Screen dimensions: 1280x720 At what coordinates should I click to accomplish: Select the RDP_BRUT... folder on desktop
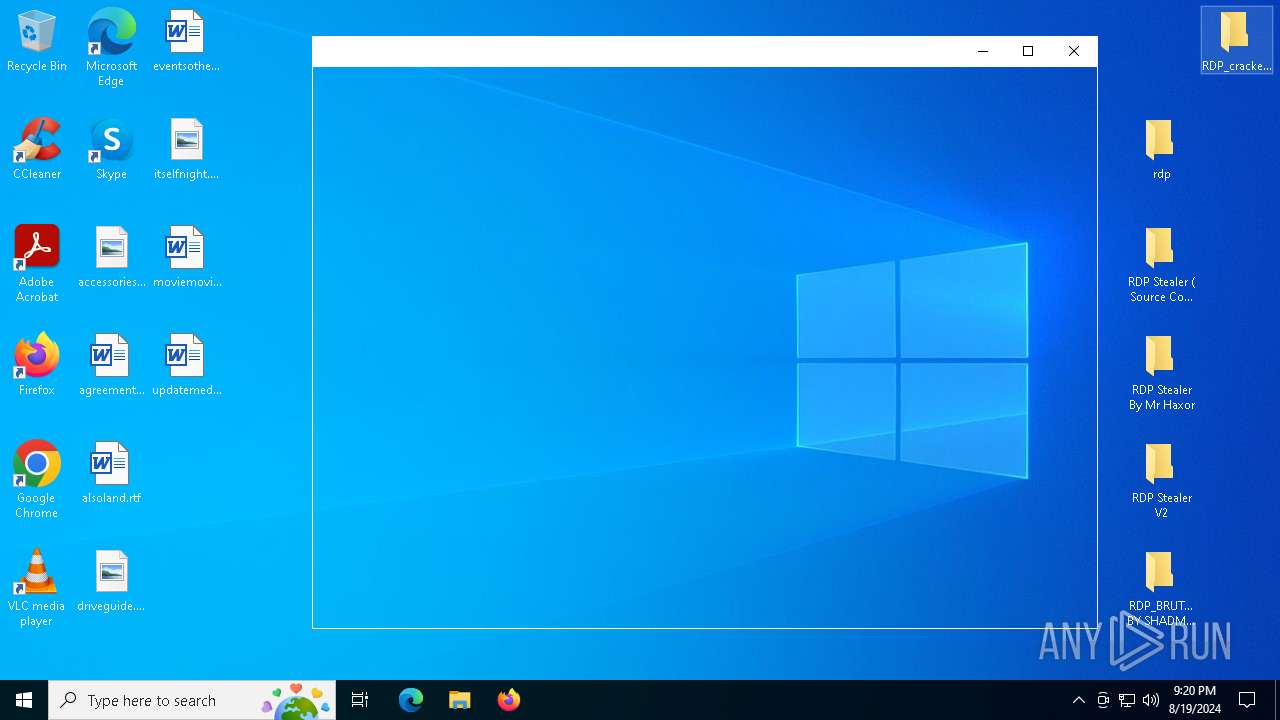point(1161,587)
